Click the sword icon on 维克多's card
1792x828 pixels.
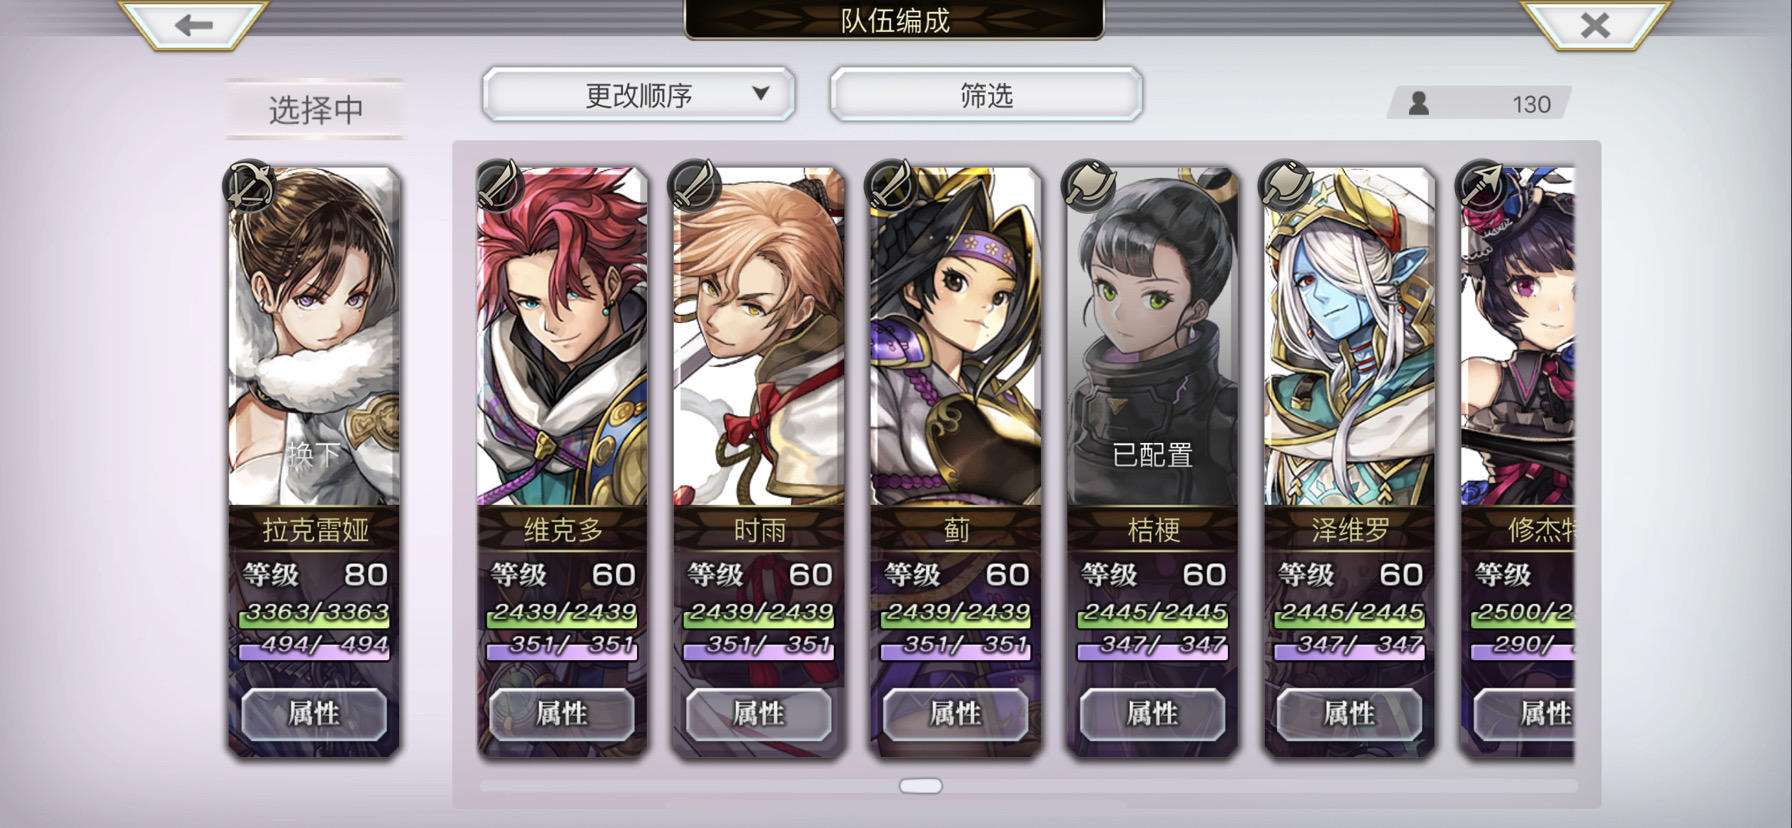[499, 186]
